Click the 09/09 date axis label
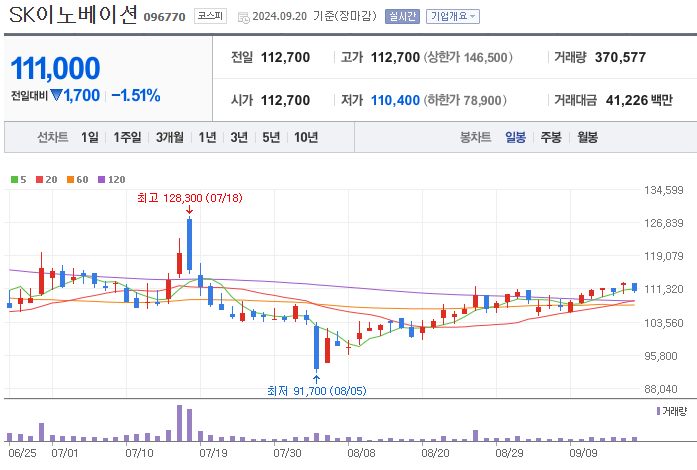 point(583,453)
